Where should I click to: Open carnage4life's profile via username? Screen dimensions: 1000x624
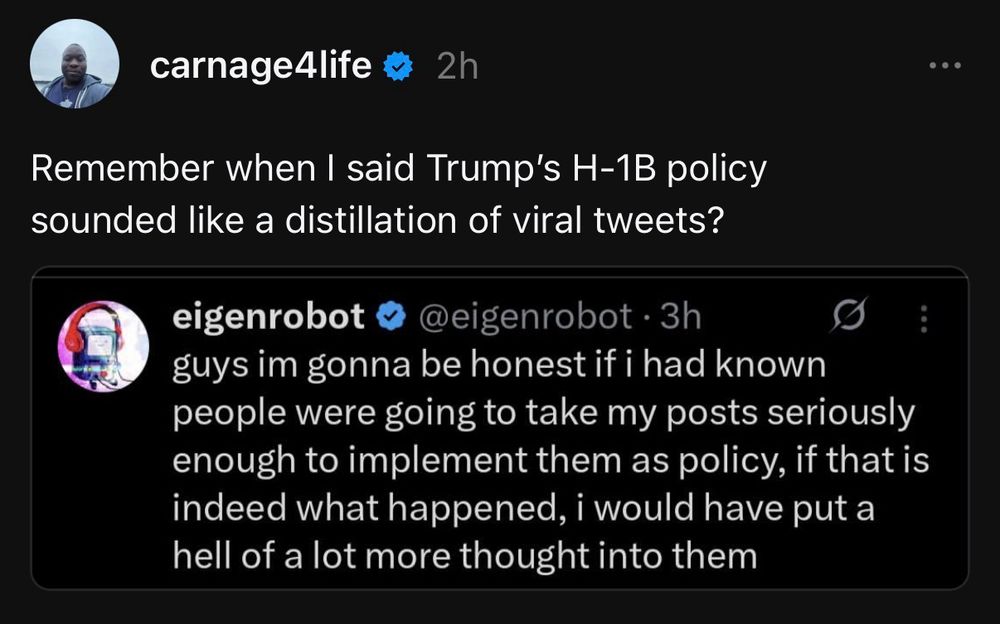click(x=262, y=65)
